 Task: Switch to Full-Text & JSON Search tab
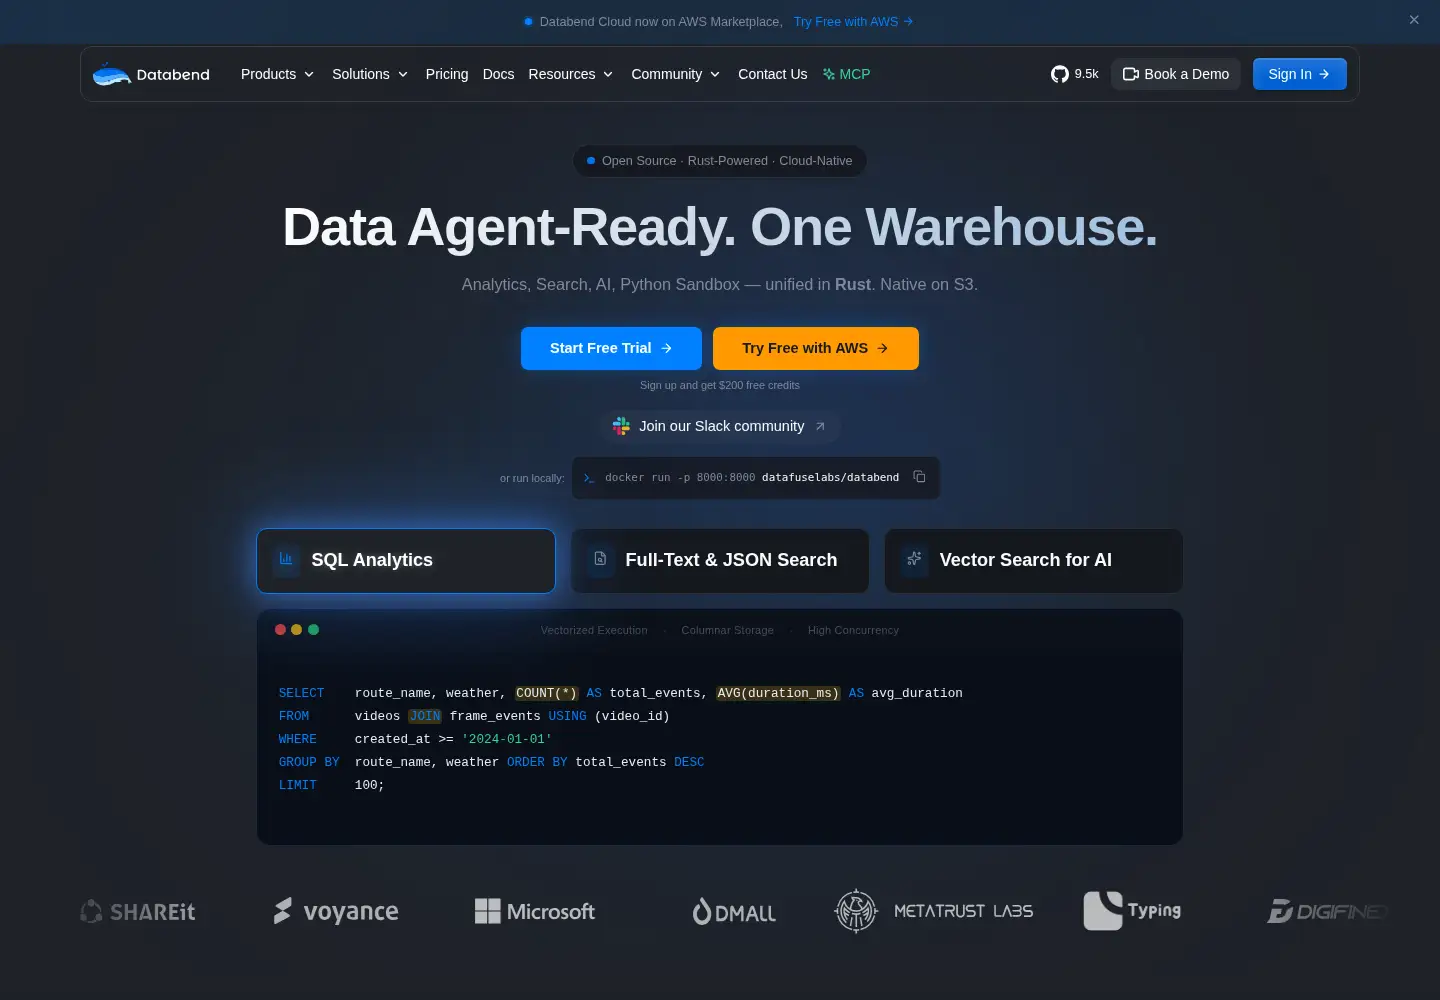click(x=720, y=560)
